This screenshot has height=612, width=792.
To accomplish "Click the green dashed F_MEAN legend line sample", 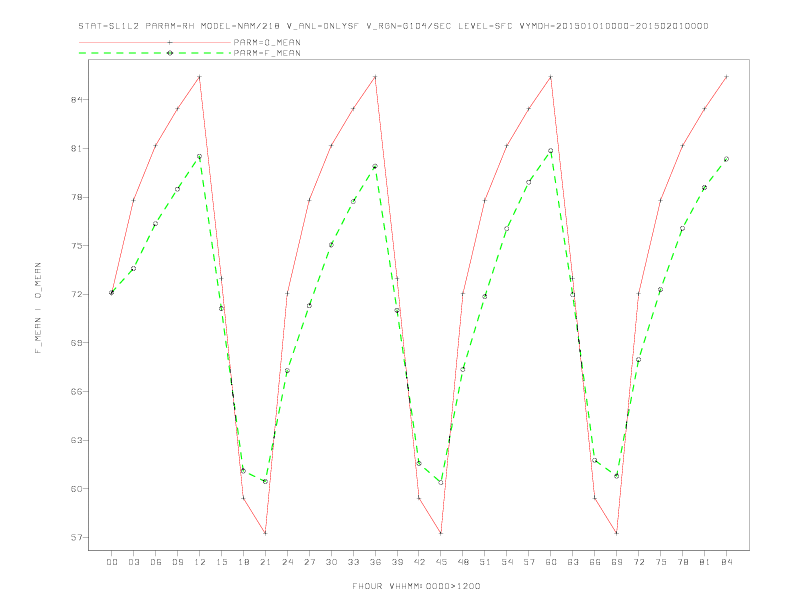I will [x=155, y=53].
